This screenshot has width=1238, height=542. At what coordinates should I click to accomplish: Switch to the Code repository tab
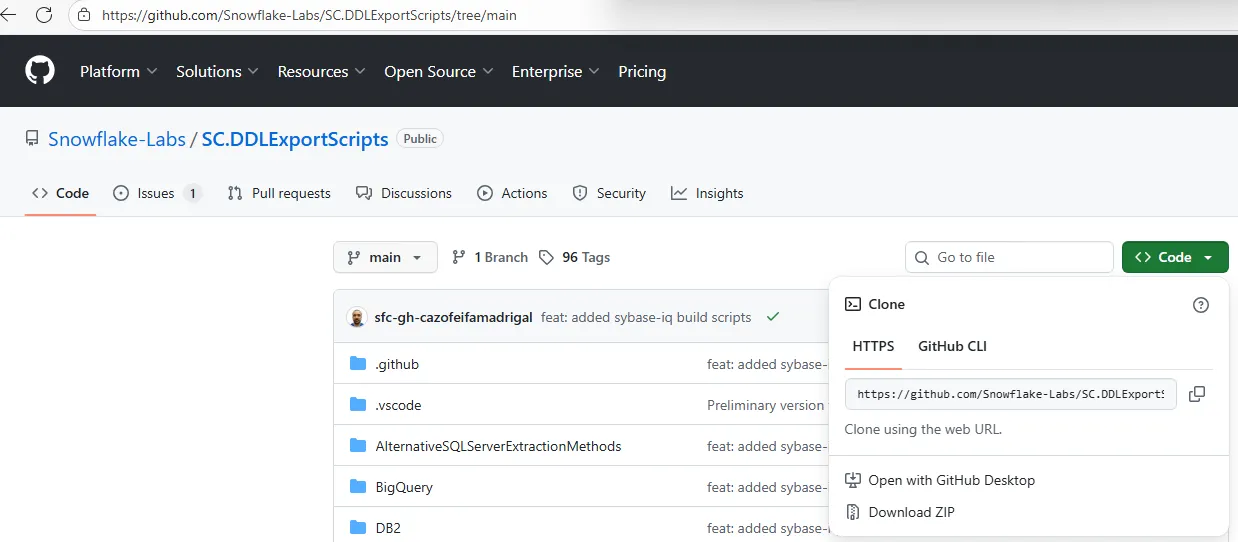pos(60,193)
